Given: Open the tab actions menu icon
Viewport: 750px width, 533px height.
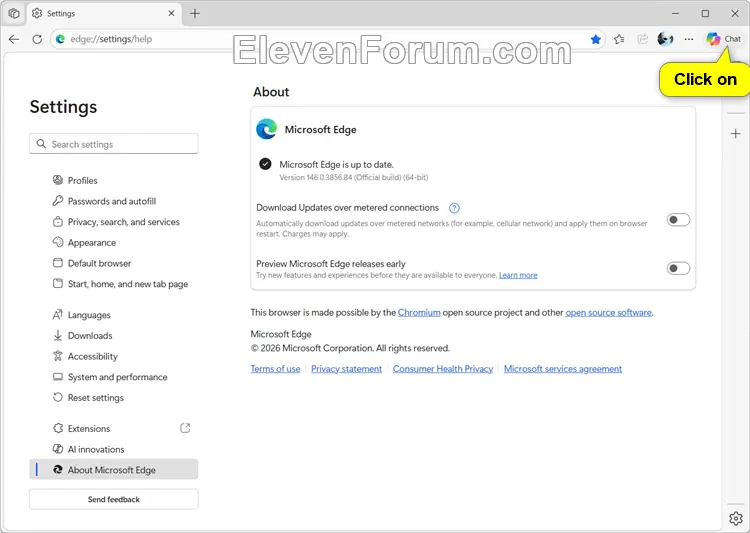Looking at the screenshot, I should click(14, 13).
